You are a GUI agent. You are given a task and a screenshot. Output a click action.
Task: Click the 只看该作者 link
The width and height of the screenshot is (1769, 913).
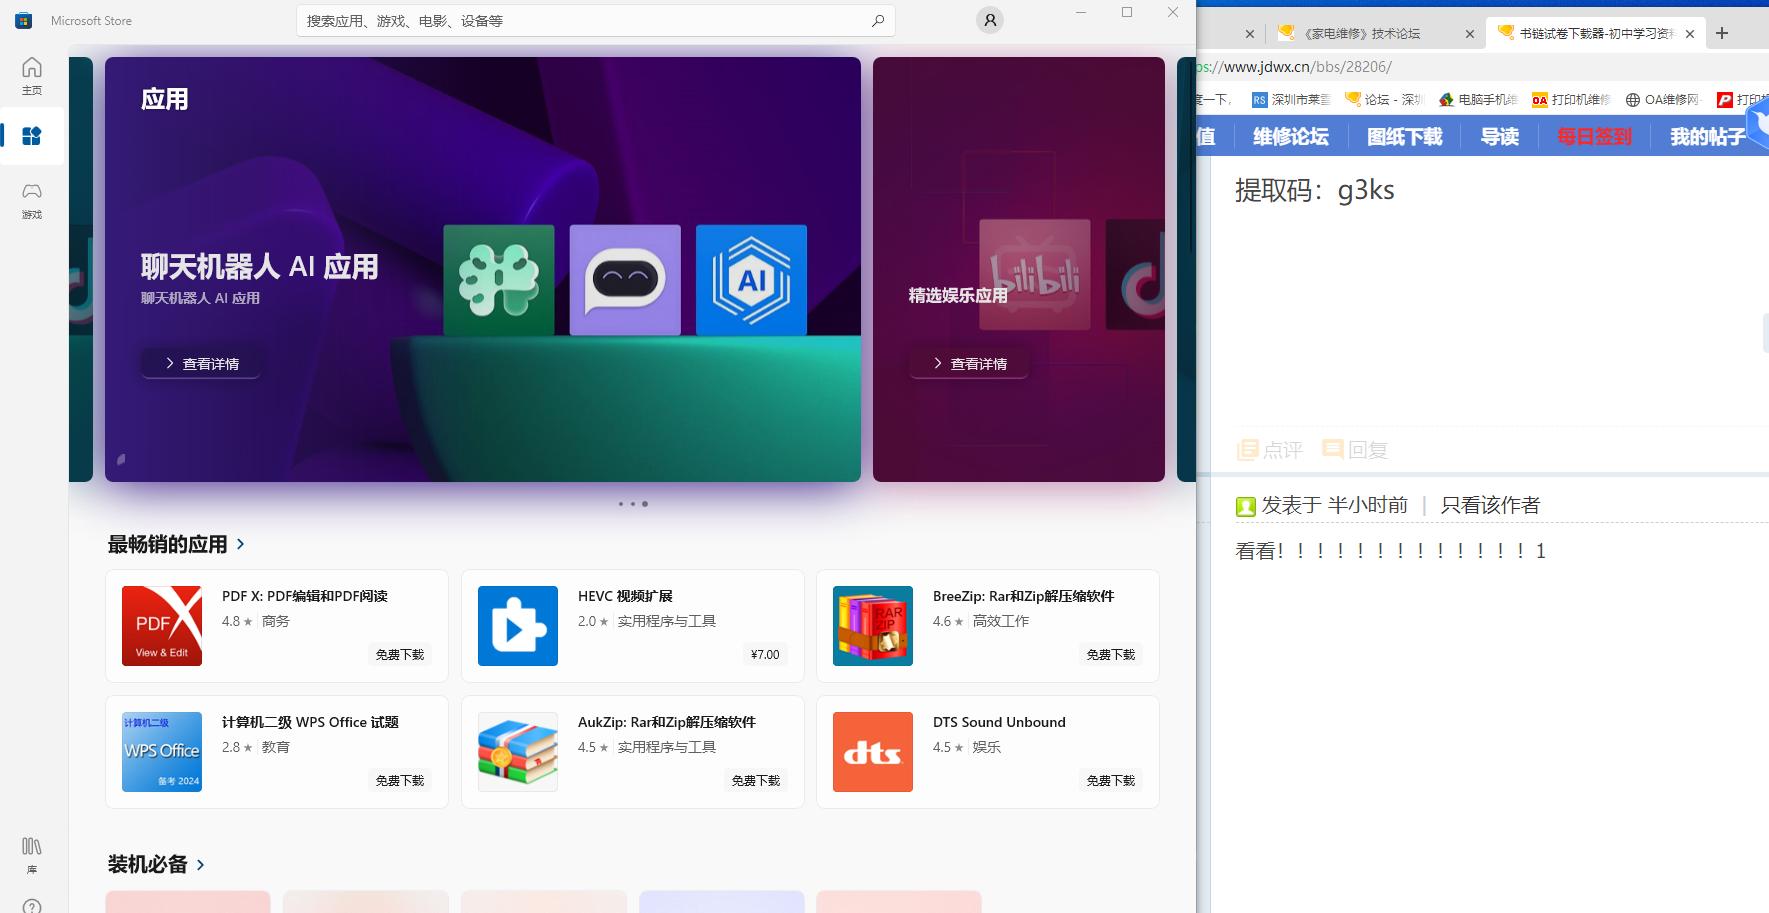coord(1490,506)
